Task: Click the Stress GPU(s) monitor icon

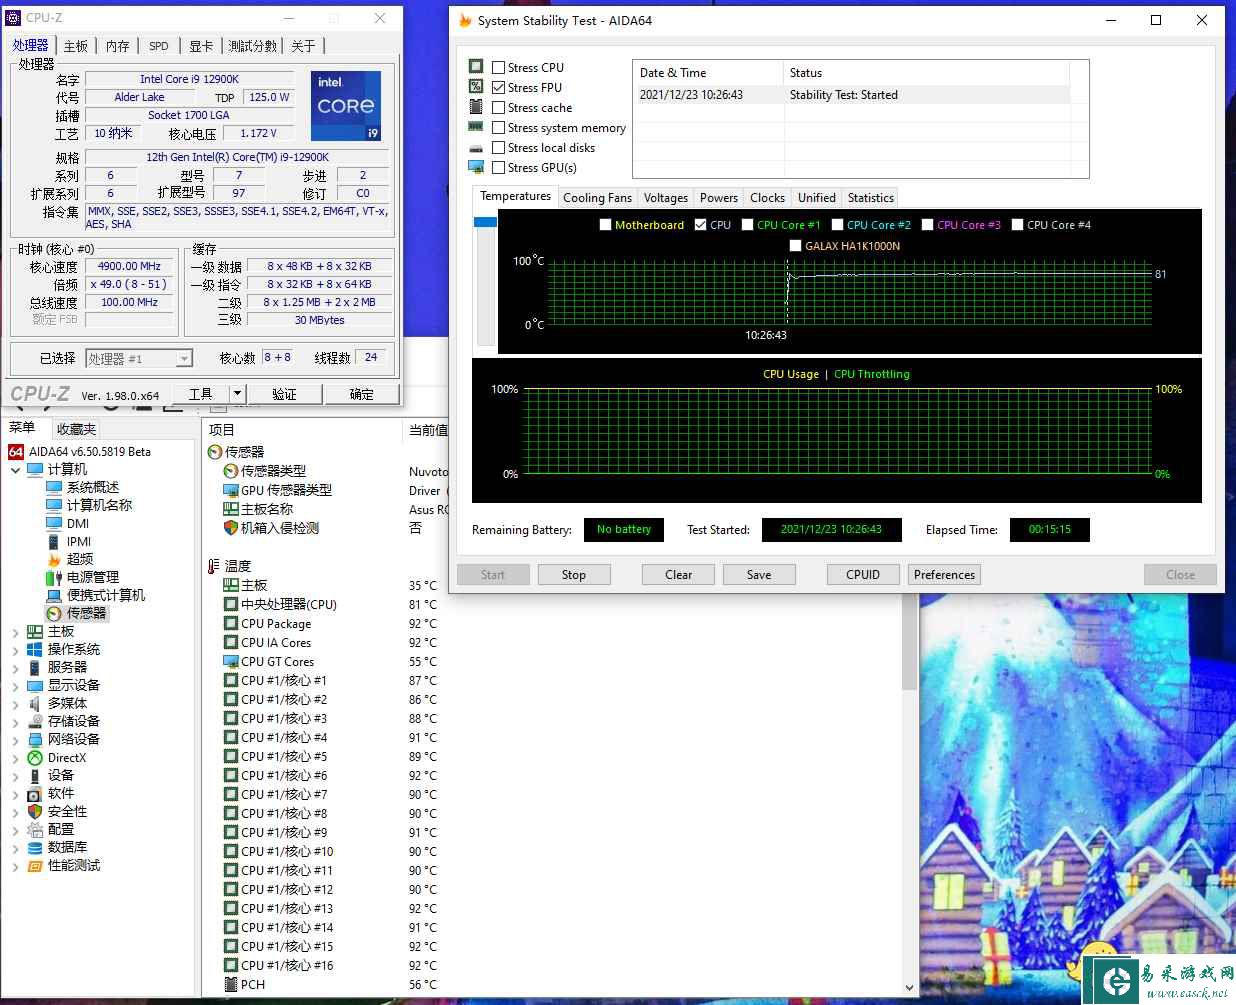Action: click(x=476, y=167)
